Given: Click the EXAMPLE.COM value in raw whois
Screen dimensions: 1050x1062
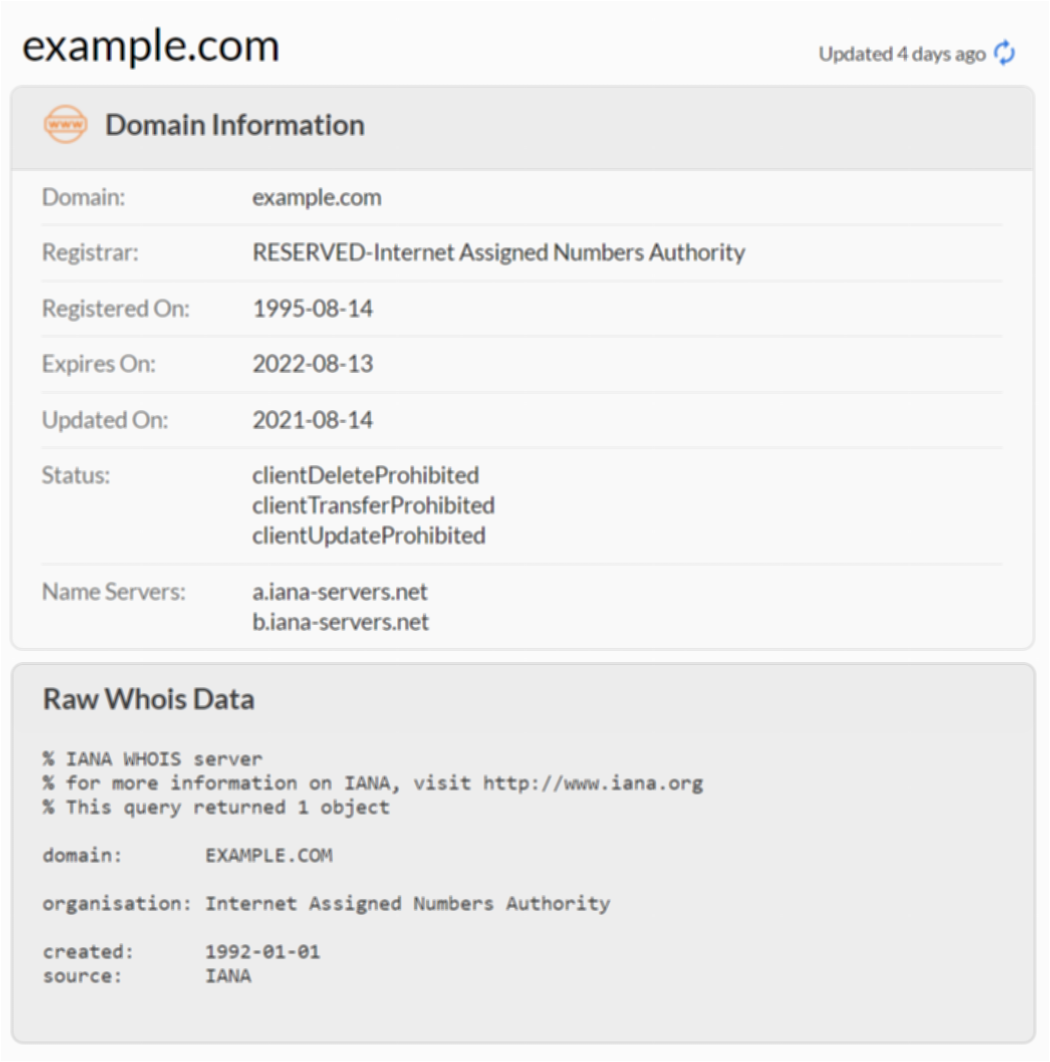Looking at the screenshot, I should point(268,856).
